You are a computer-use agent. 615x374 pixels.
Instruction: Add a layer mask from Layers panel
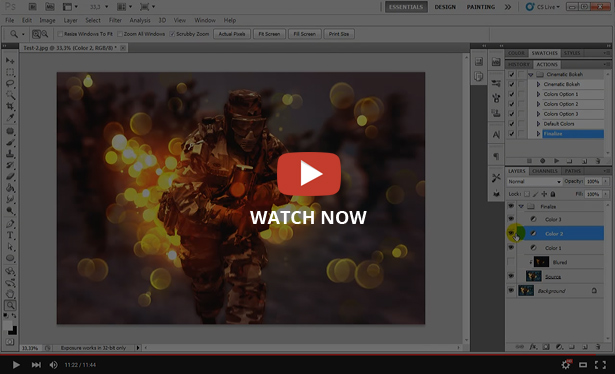tap(546, 347)
